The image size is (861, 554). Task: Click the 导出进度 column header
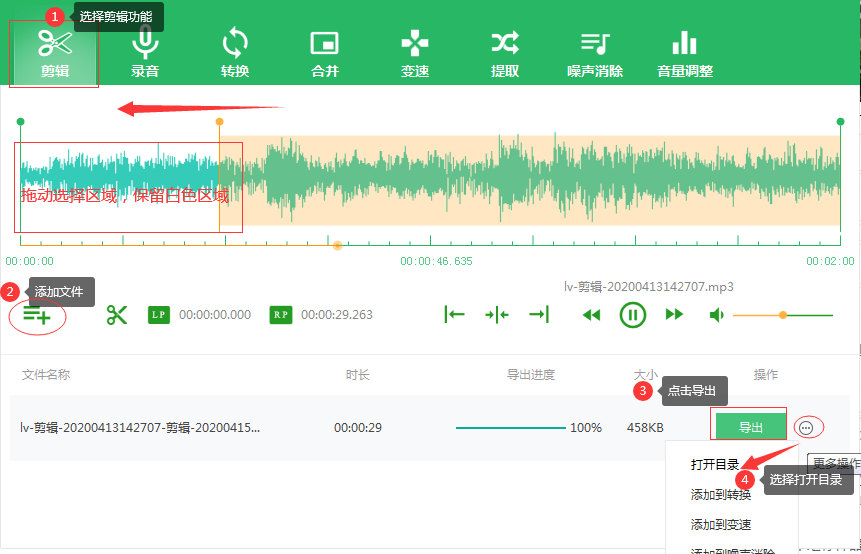click(530, 374)
